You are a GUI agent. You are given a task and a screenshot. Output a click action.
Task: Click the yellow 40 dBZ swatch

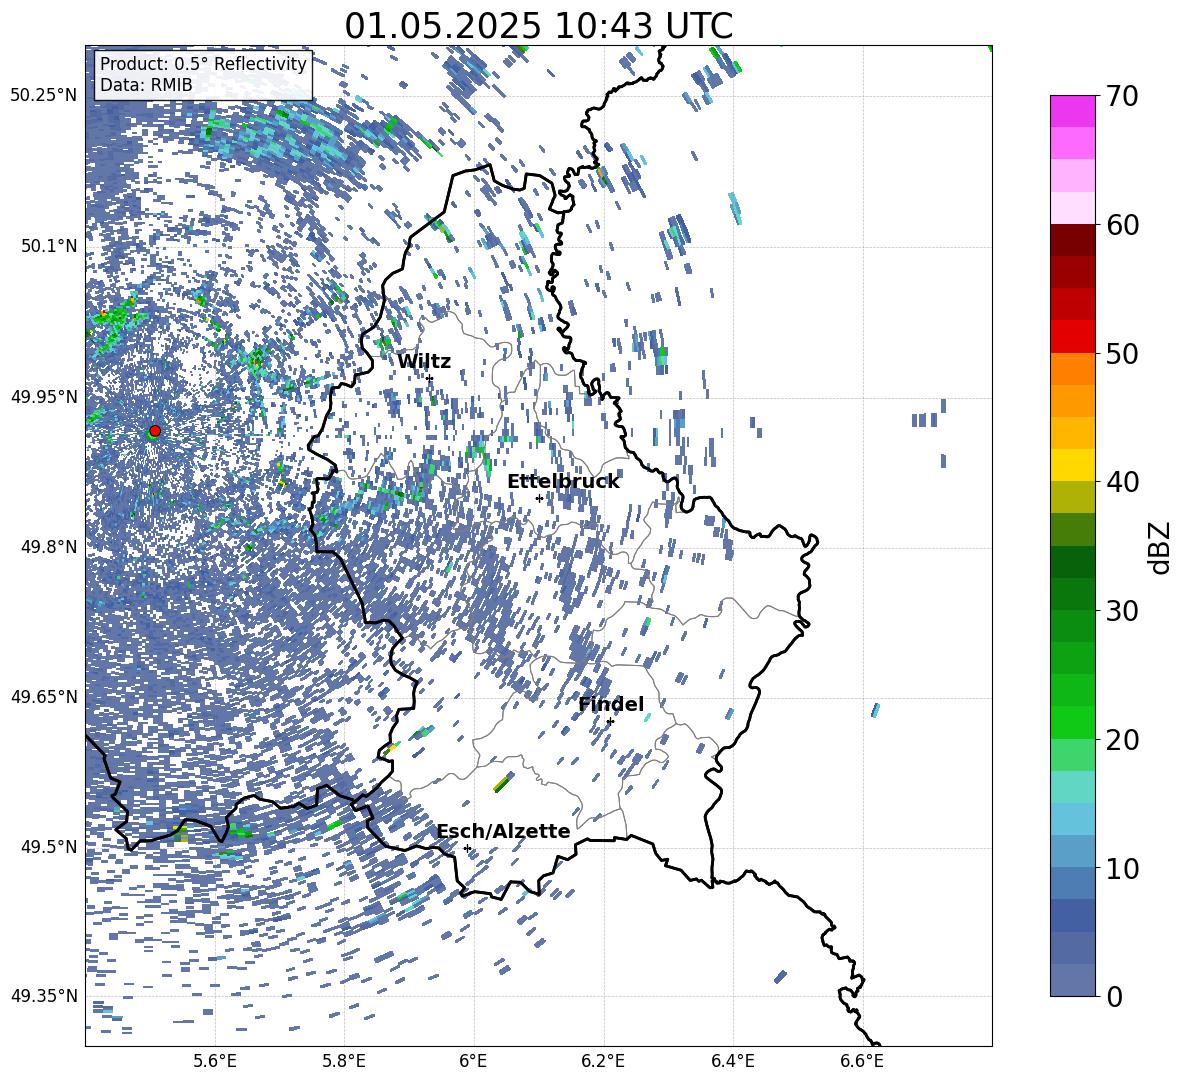(x=1072, y=465)
